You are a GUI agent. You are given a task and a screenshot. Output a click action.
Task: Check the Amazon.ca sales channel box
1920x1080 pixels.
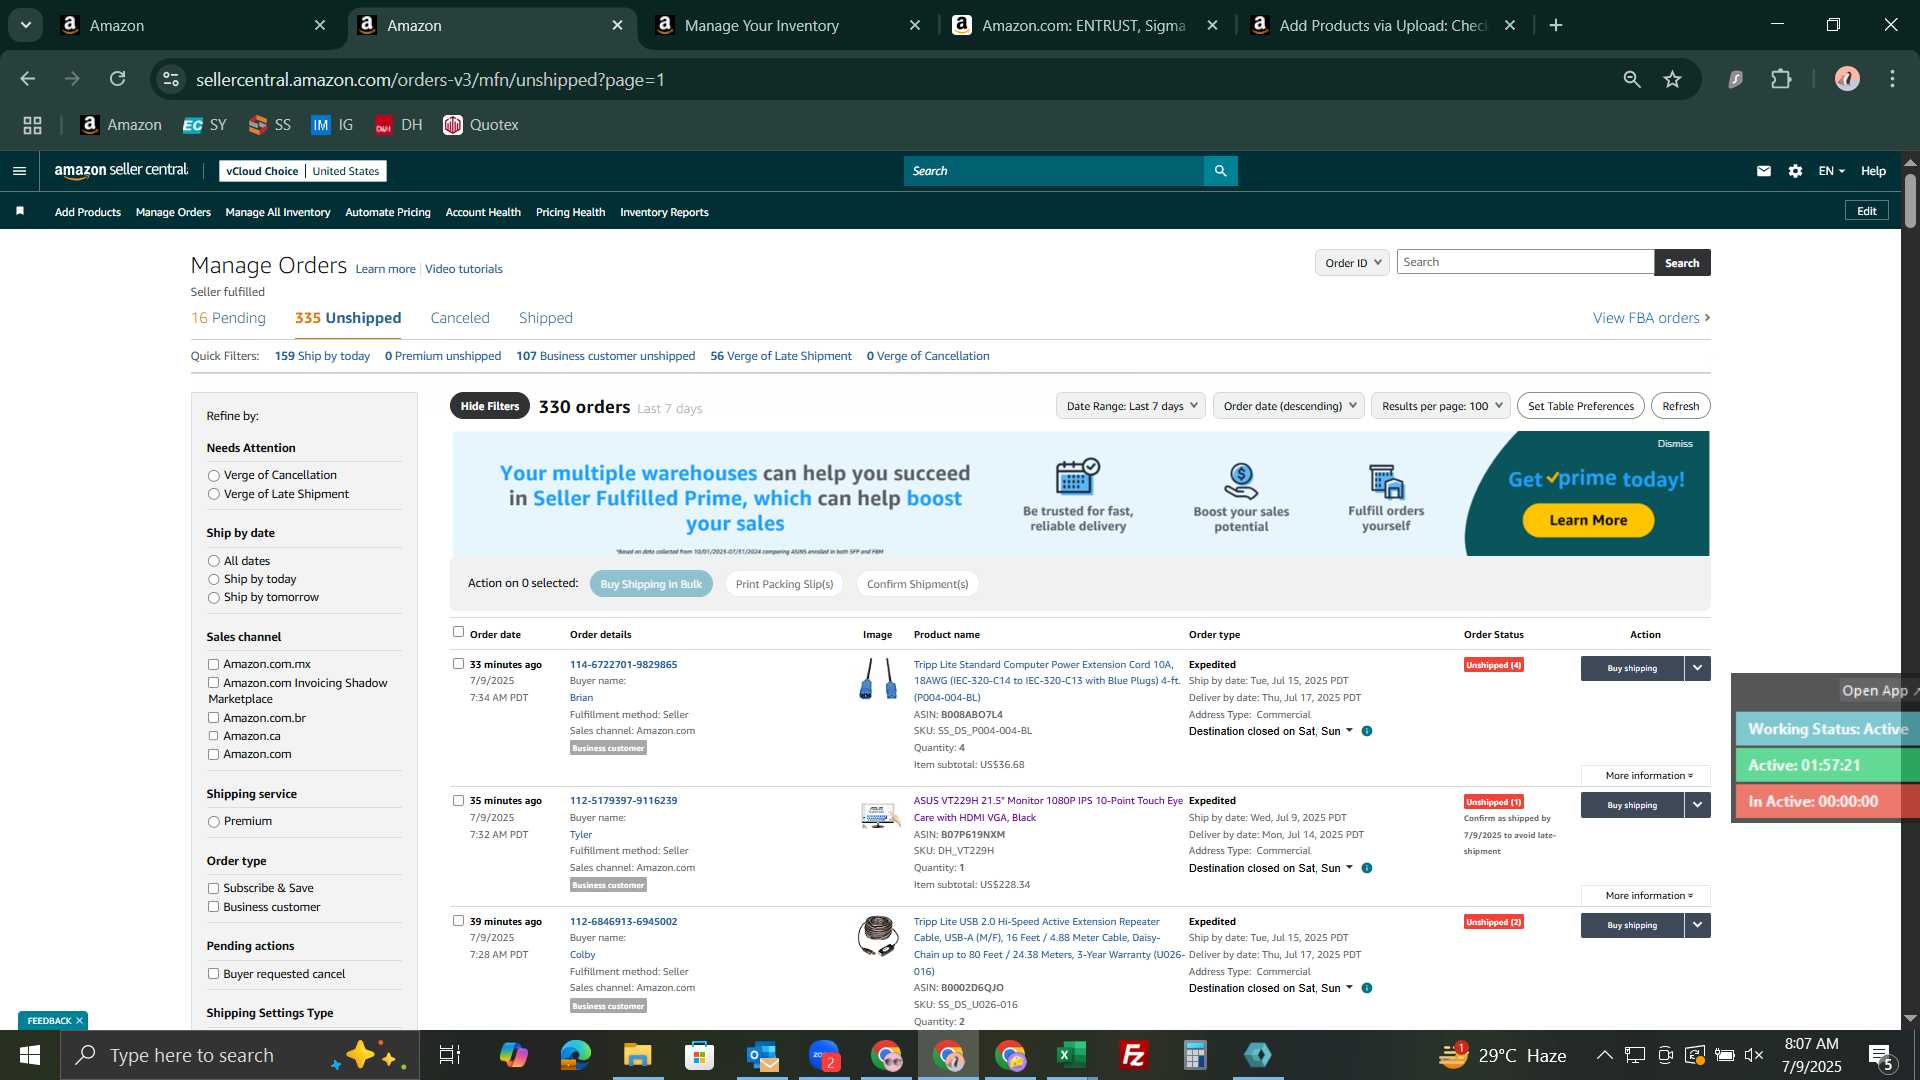213,736
